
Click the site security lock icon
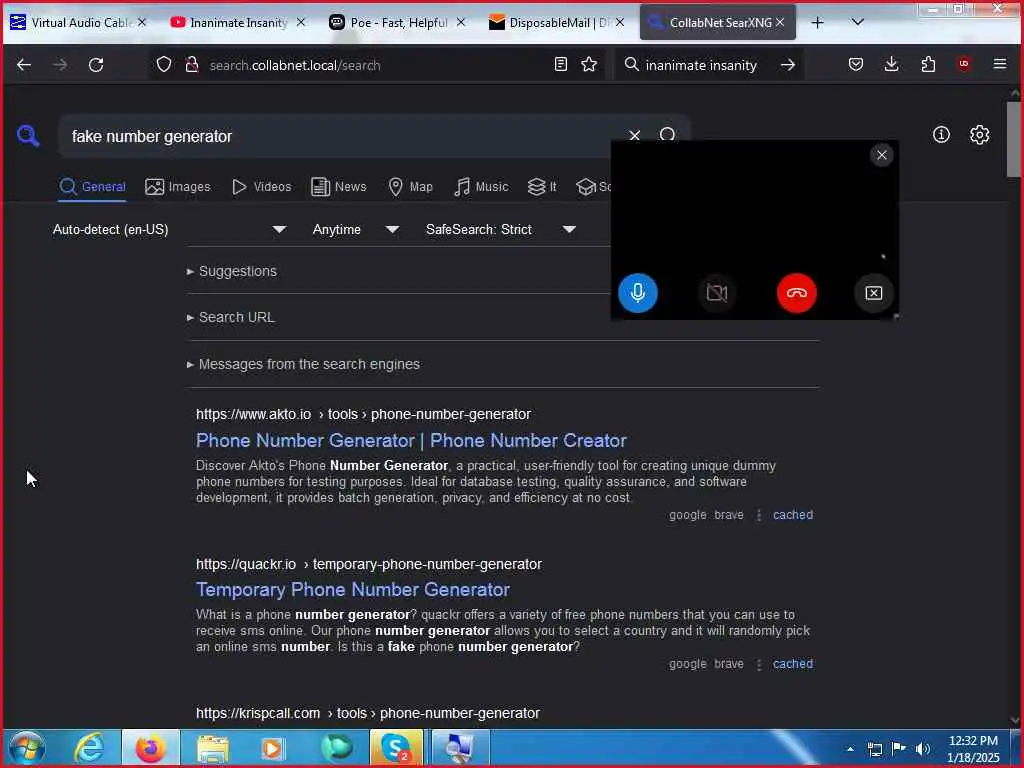[x=191, y=65]
